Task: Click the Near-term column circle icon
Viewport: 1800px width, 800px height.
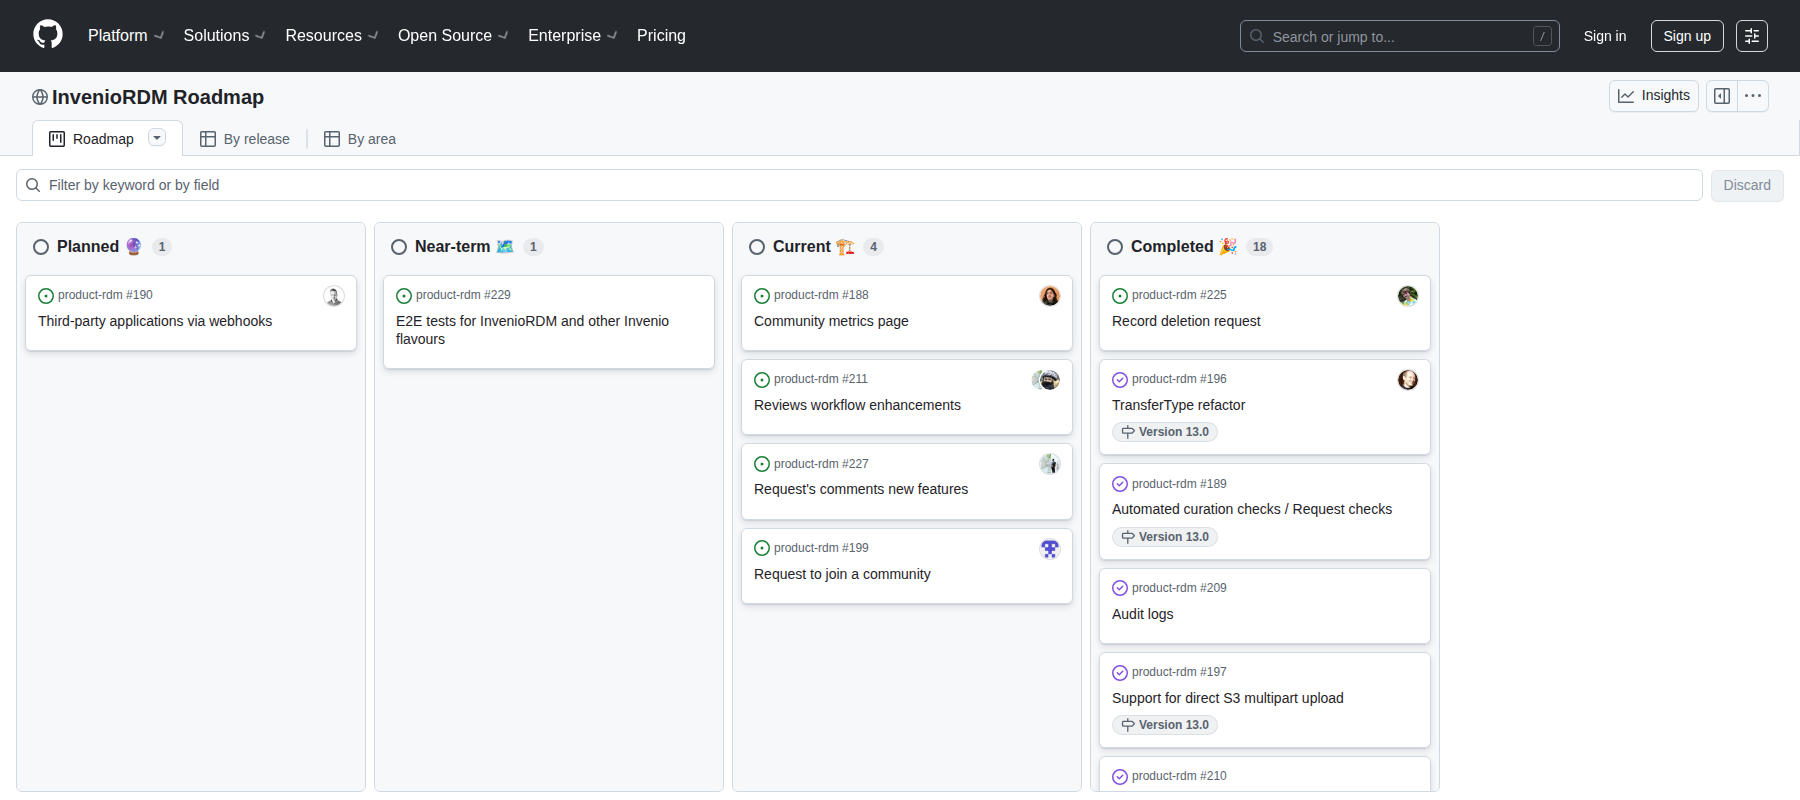Action: click(x=399, y=247)
